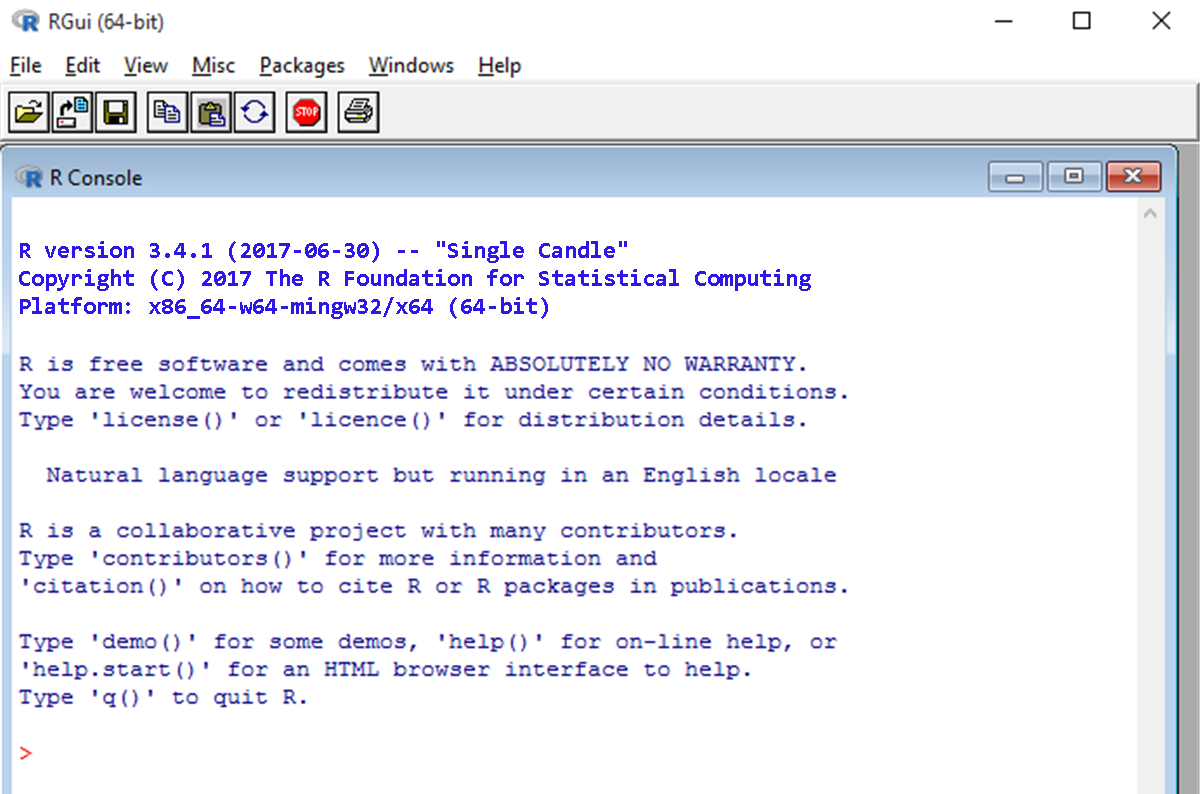The height and width of the screenshot is (794, 1200).
Task: Click the R Console title bar text
Action: 96,178
